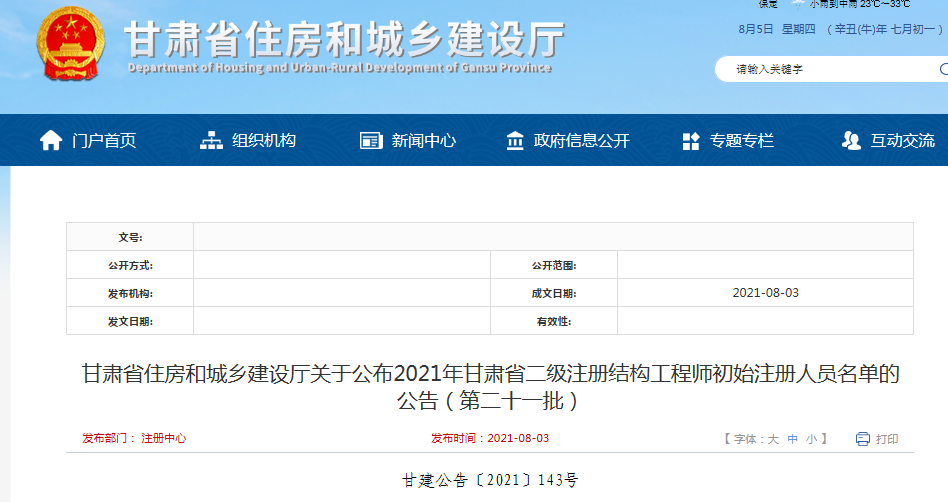Click the grid icon beside 专题专栏

691,141
